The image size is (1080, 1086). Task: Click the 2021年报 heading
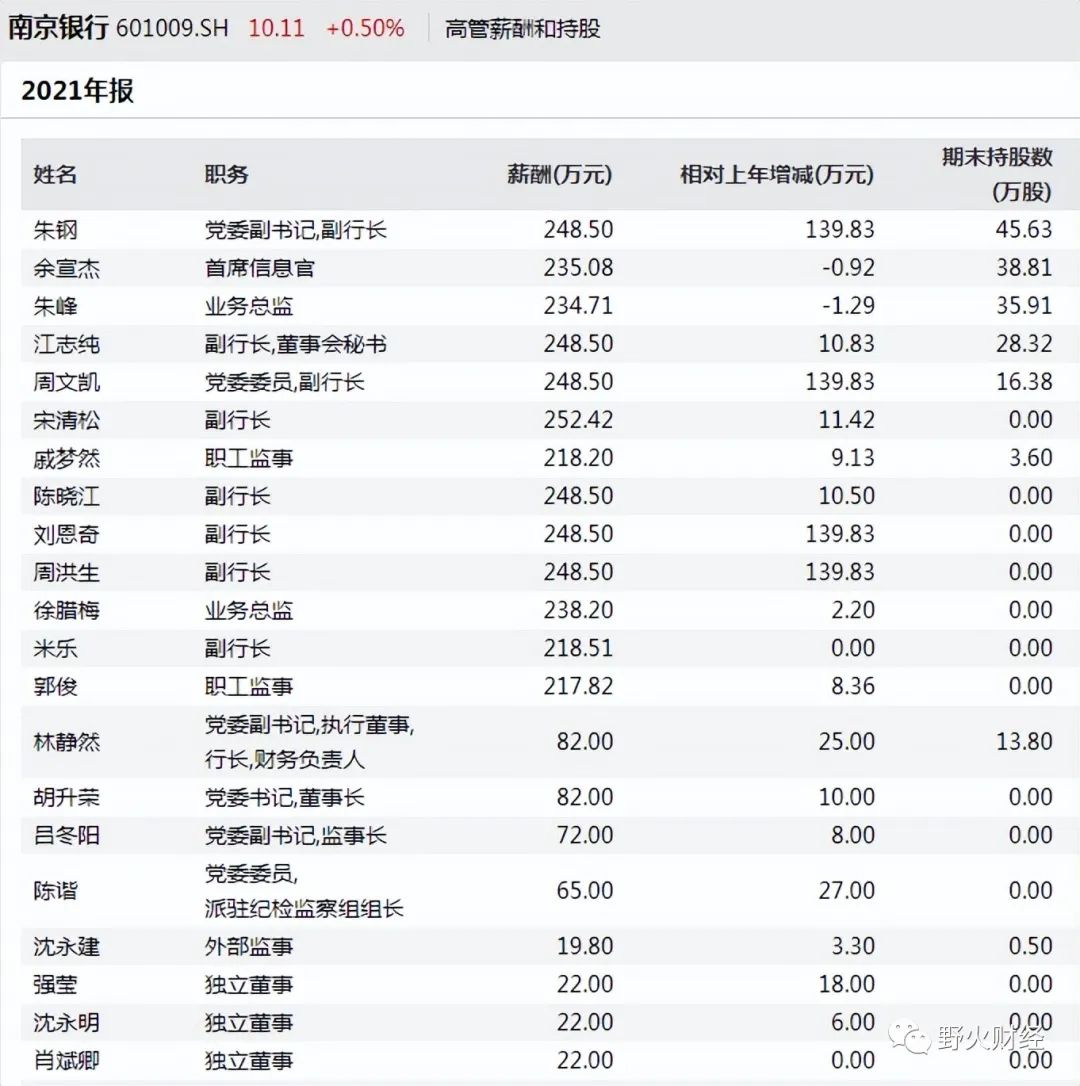point(78,91)
